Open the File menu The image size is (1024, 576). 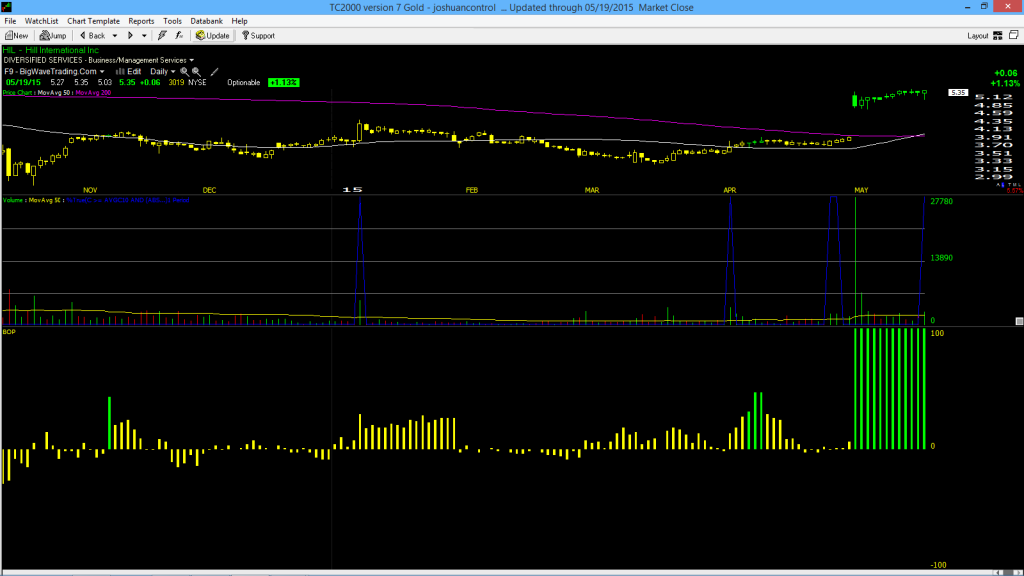[x=10, y=21]
